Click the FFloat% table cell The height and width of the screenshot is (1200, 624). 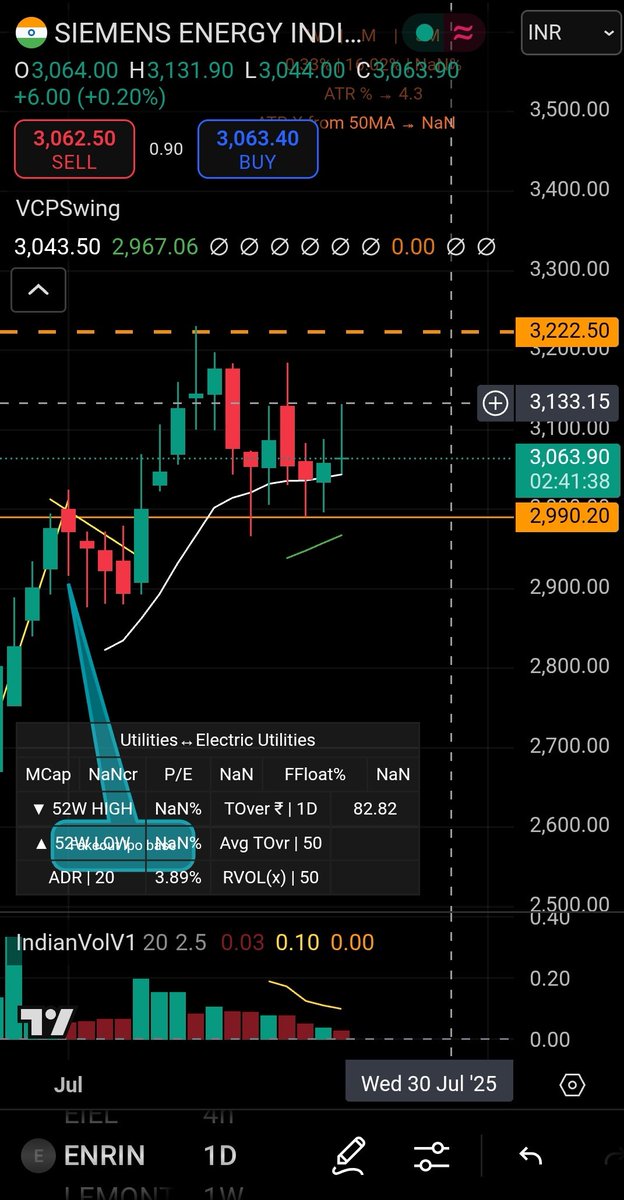(315, 774)
